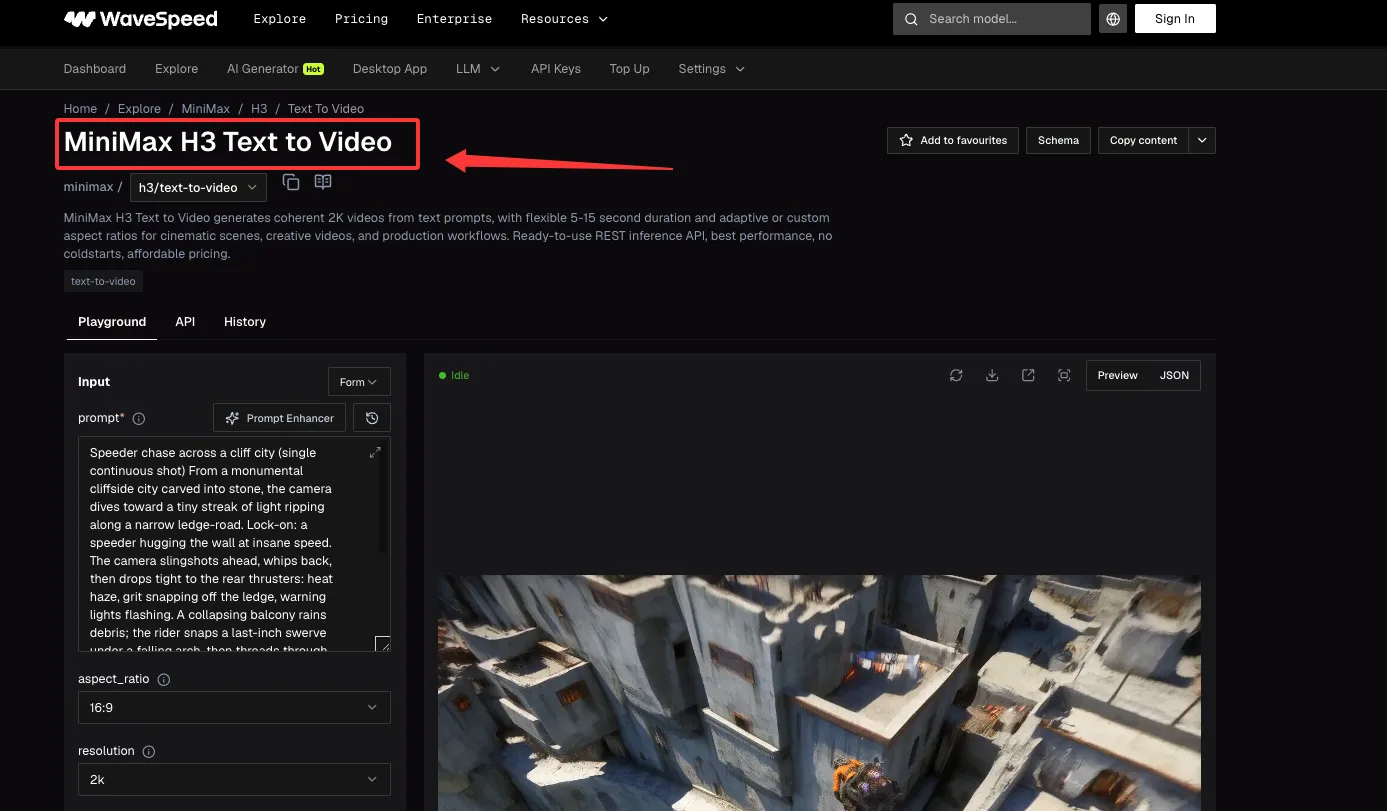Open the Schema button
Viewport: 1387px width, 811px height.
pyautogui.click(x=1058, y=140)
